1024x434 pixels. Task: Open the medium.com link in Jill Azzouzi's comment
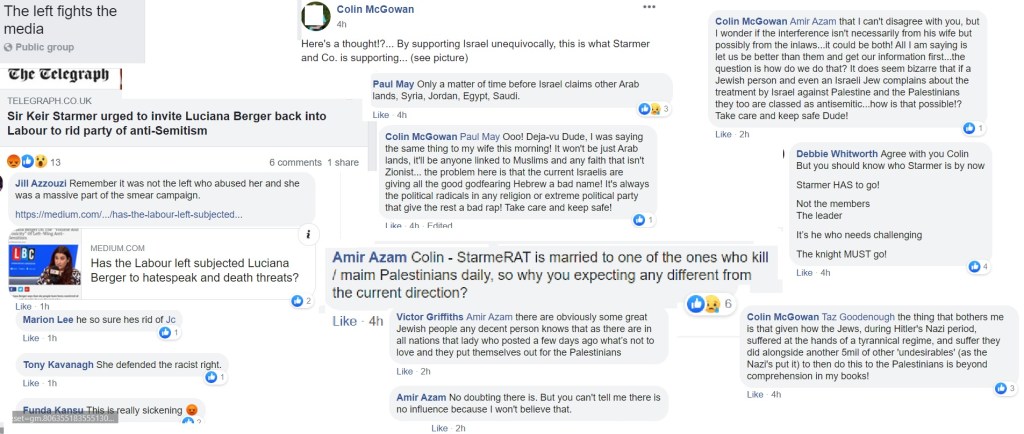(127, 214)
